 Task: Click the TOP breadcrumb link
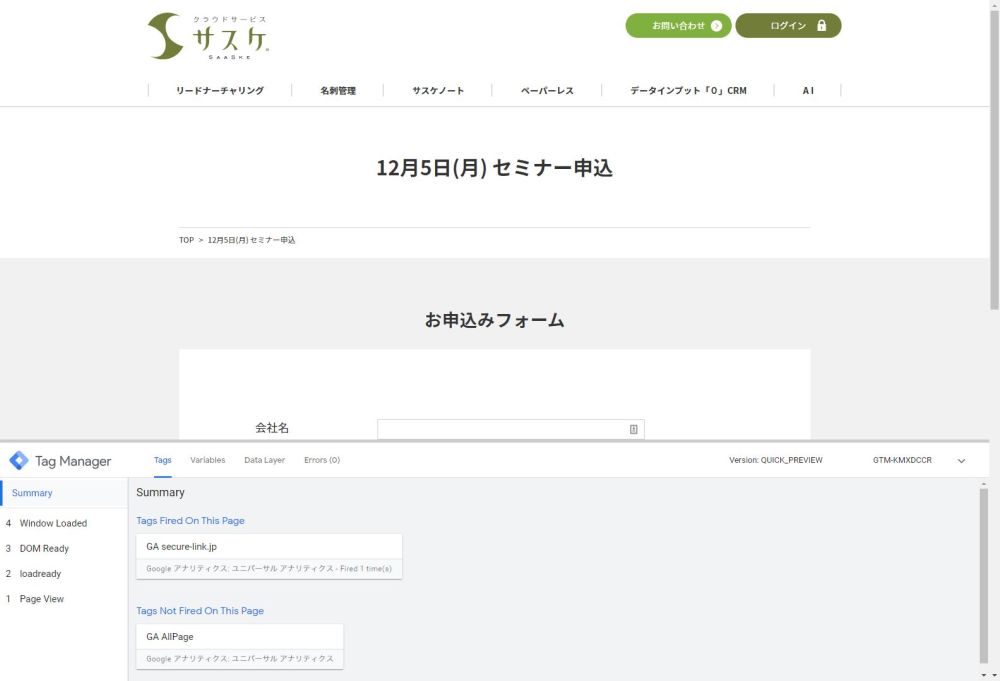186,240
